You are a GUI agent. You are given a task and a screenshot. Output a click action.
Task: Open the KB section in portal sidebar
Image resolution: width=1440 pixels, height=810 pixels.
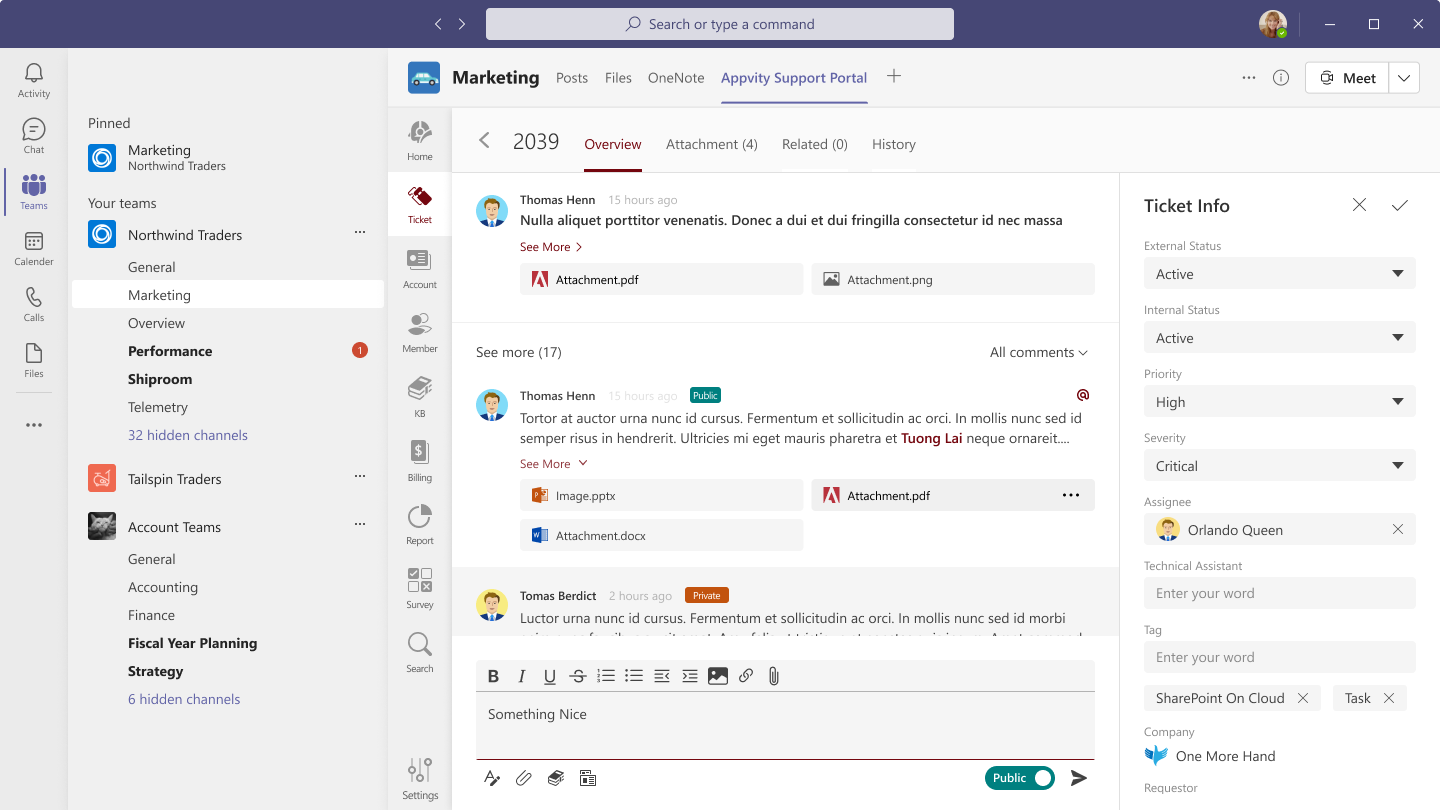coord(420,396)
